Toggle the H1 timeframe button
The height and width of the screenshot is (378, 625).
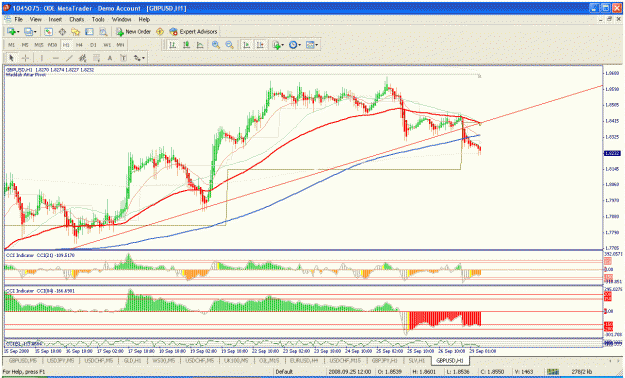pyautogui.click(x=66, y=45)
